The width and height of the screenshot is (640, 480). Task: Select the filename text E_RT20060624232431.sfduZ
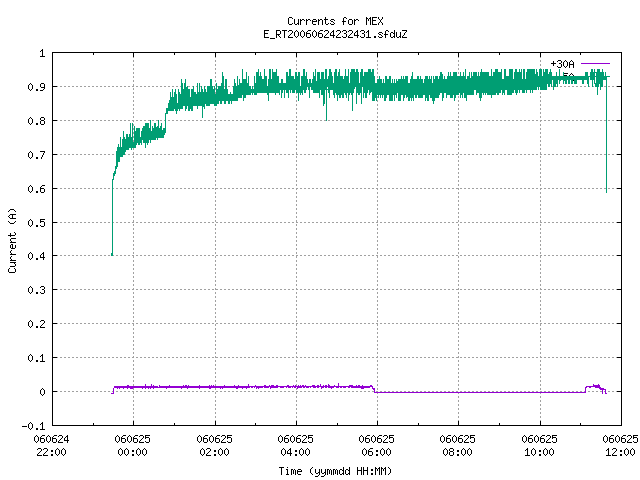(335, 34)
